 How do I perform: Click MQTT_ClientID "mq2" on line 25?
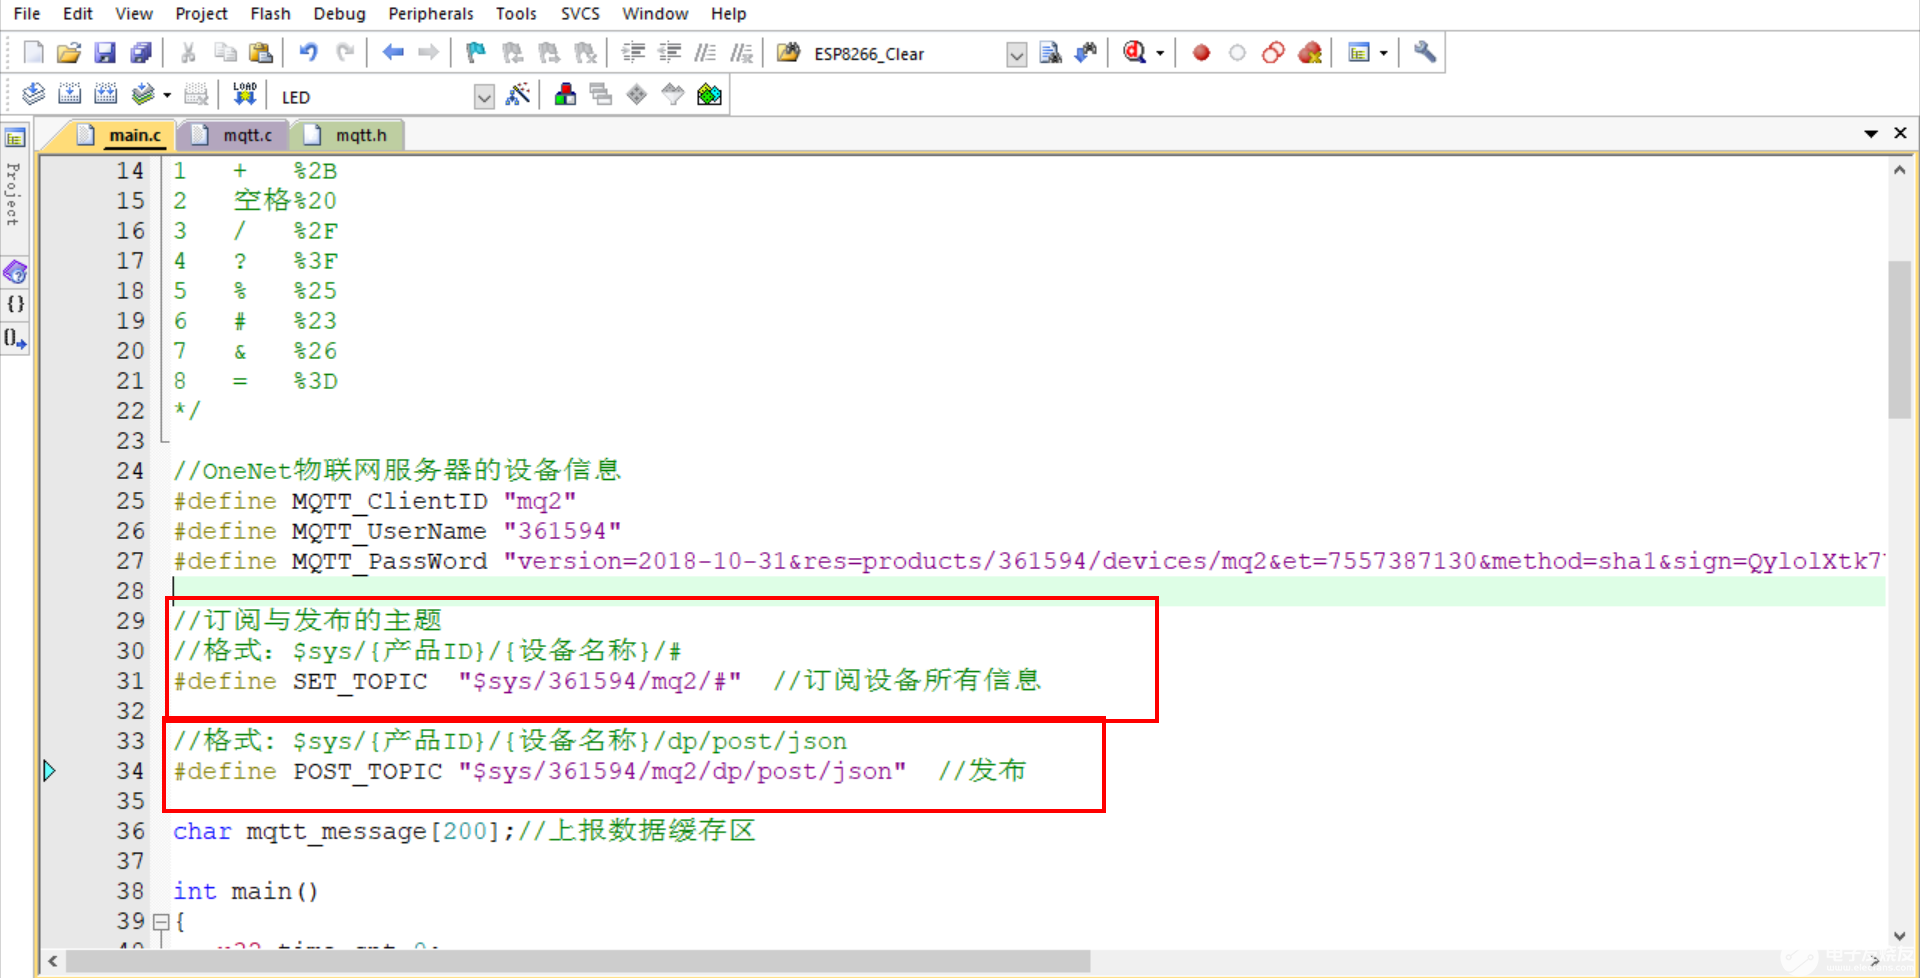coord(374,501)
